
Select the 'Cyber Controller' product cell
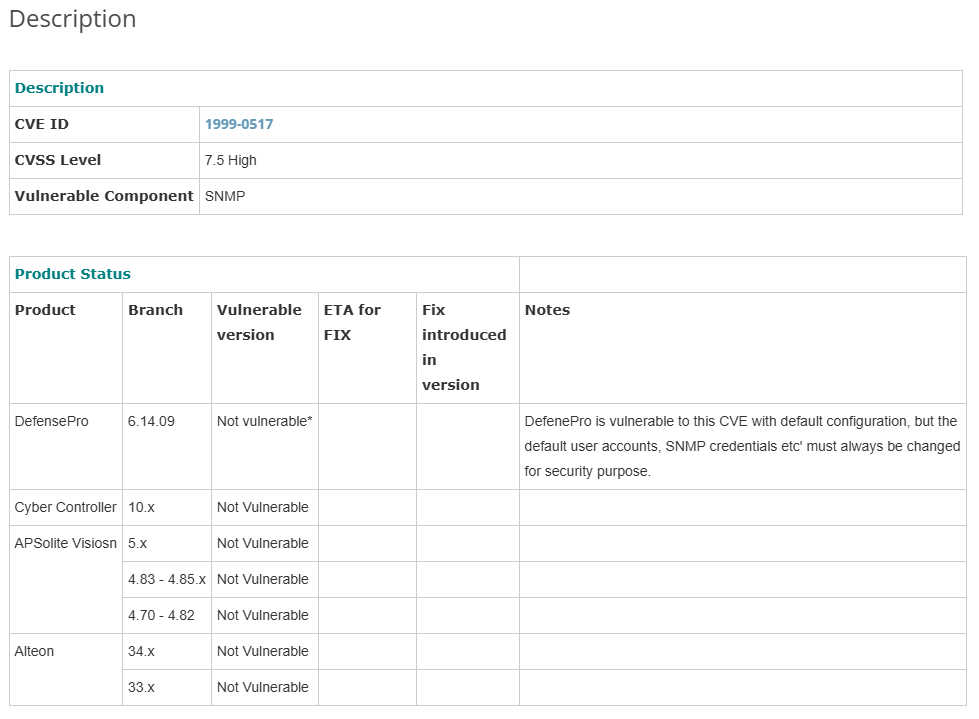66,507
